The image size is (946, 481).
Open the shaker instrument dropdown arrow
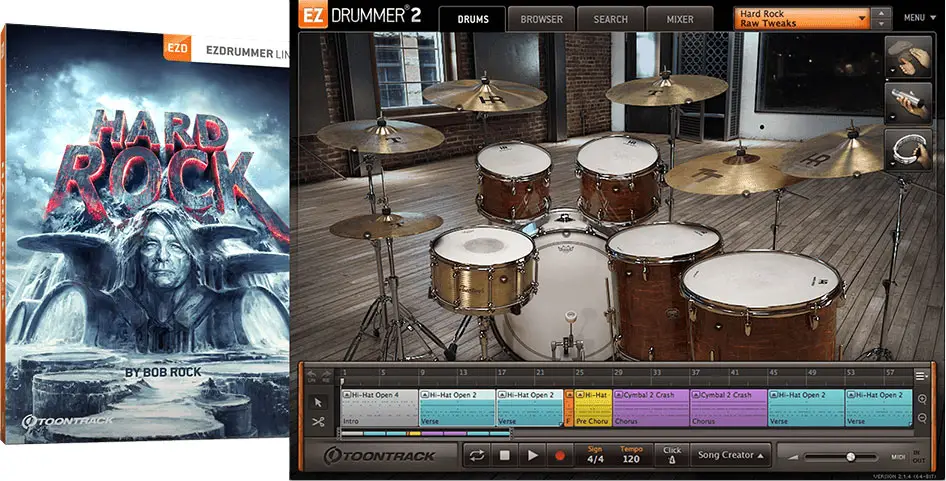pyautogui.click(x=890, y=118)
